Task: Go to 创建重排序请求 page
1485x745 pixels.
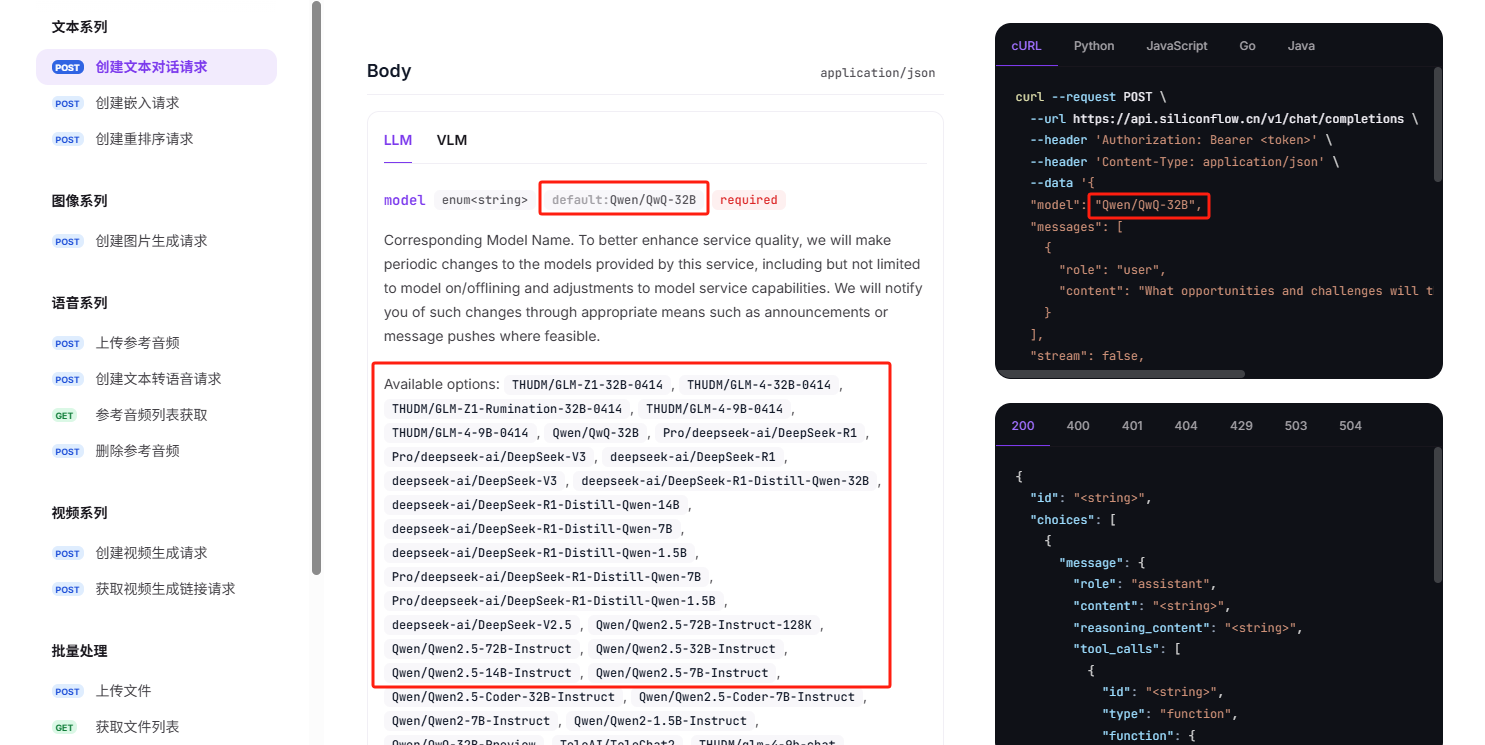Action: point(144,139)
